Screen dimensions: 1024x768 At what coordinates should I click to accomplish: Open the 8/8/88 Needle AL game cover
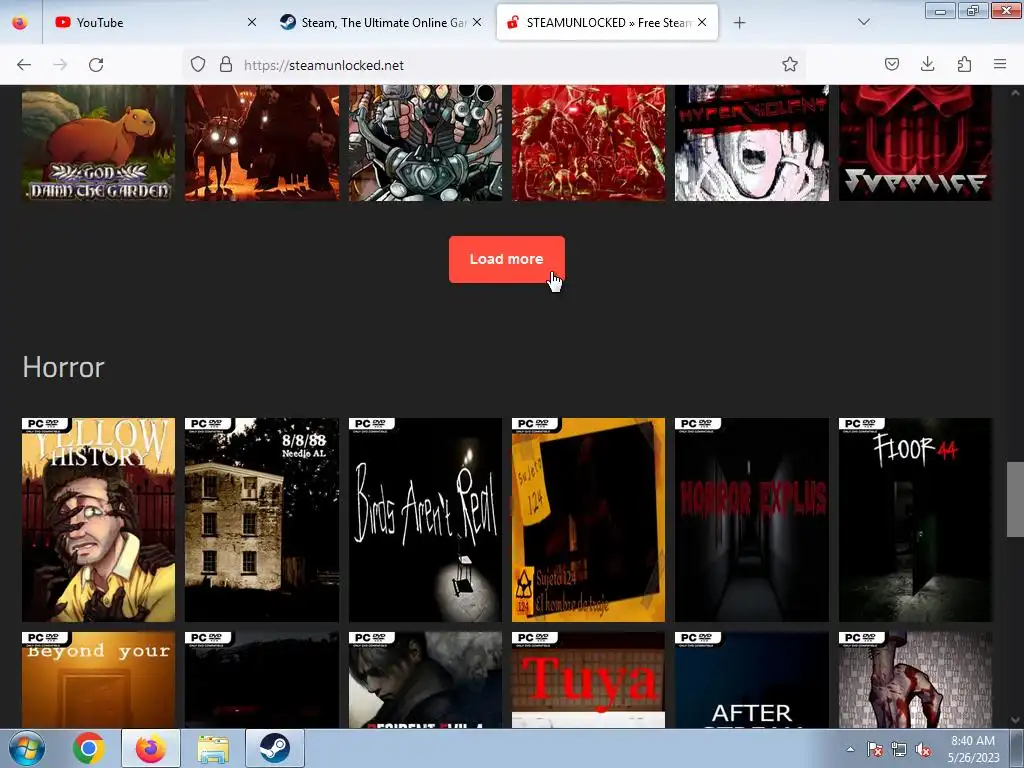tap(262, 520)
